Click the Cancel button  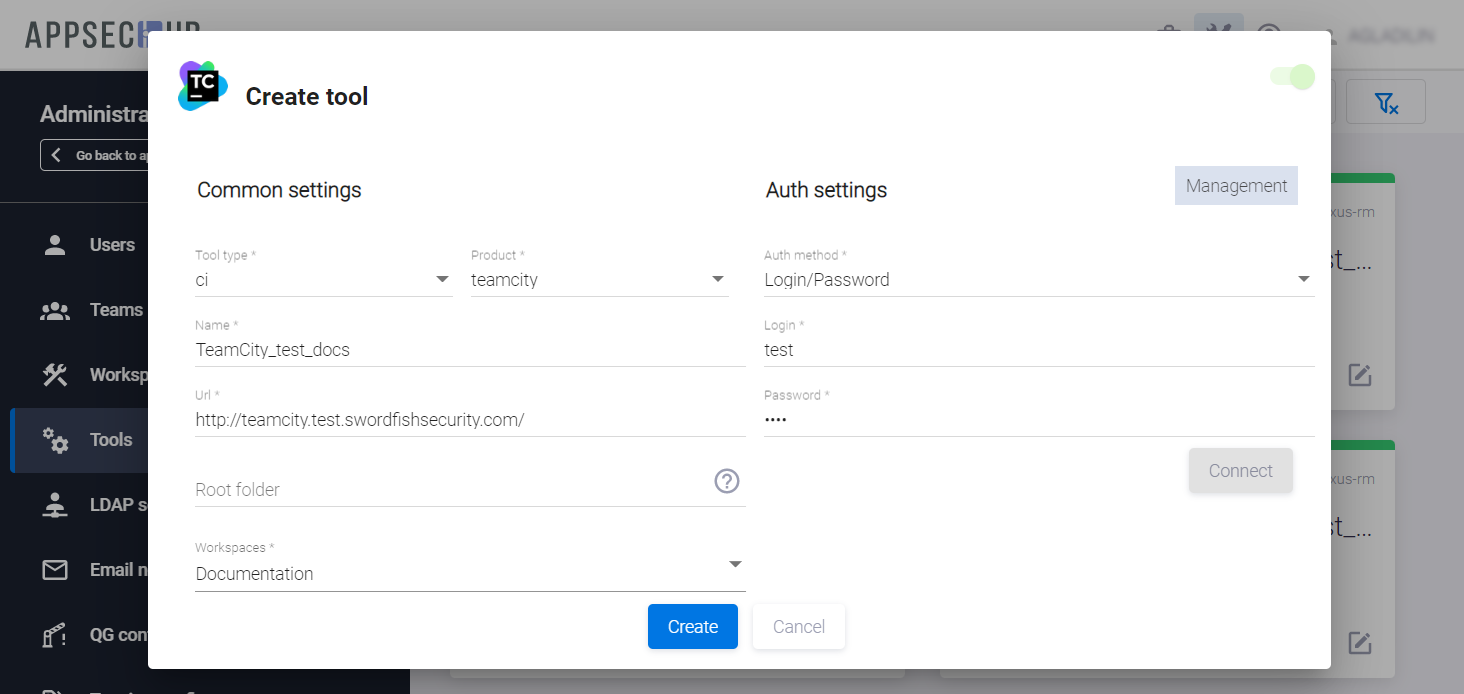(x=798, y=627)
